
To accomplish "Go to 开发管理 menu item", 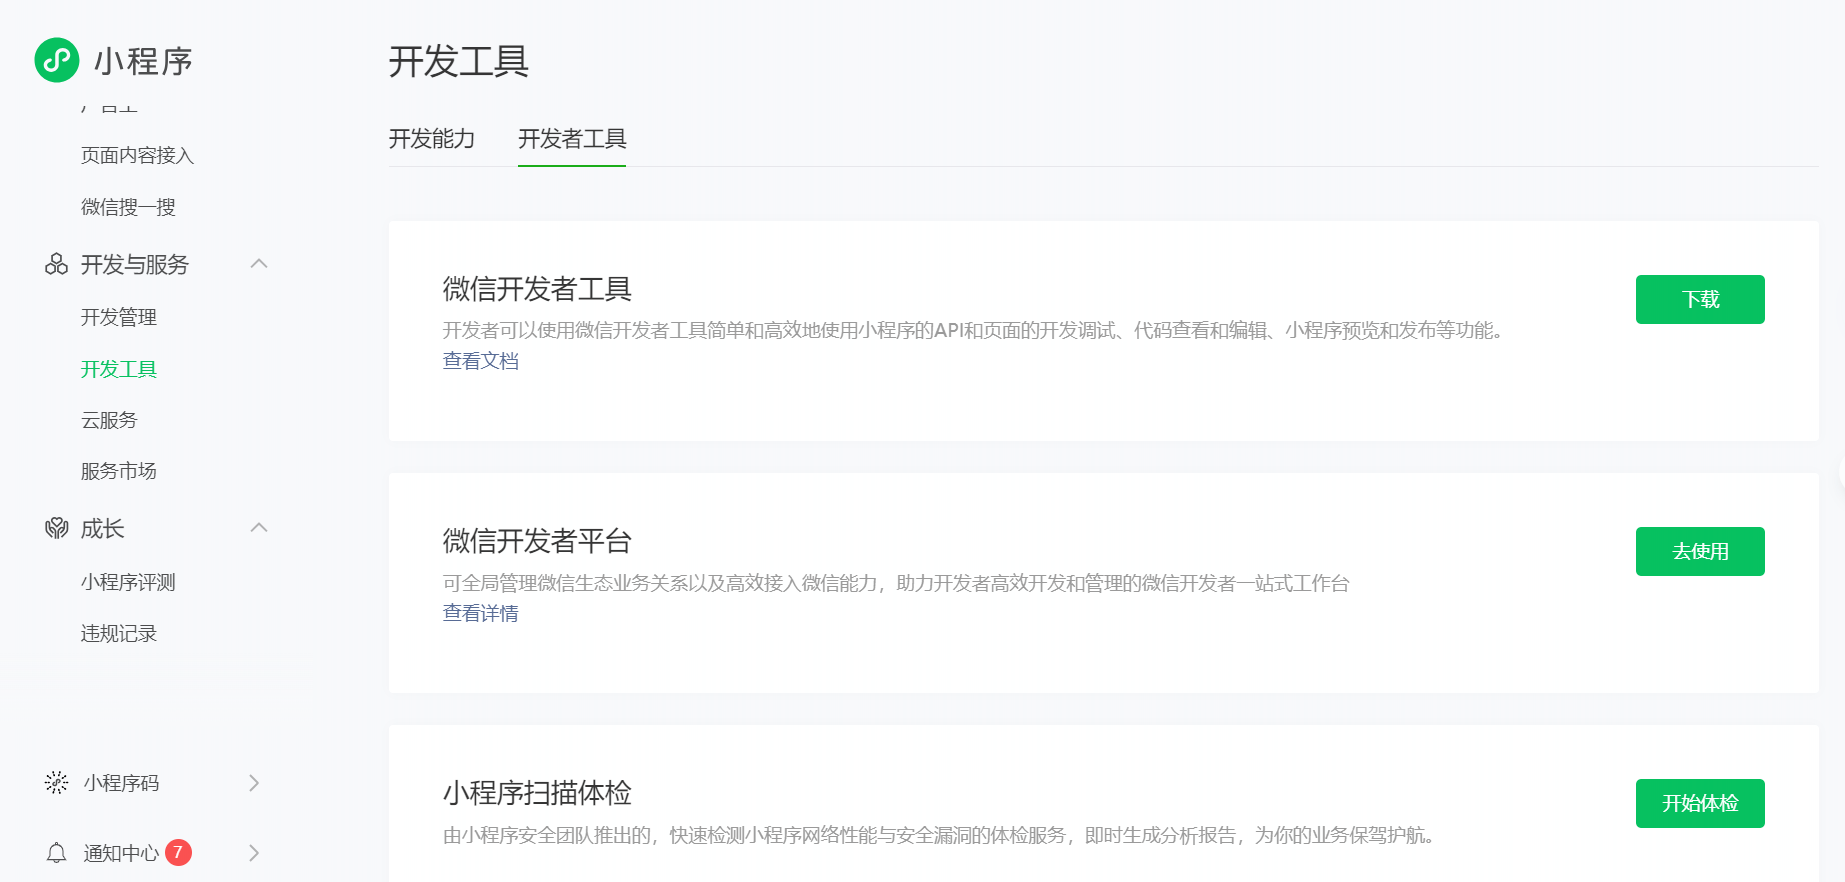I will tap(119, 317).
